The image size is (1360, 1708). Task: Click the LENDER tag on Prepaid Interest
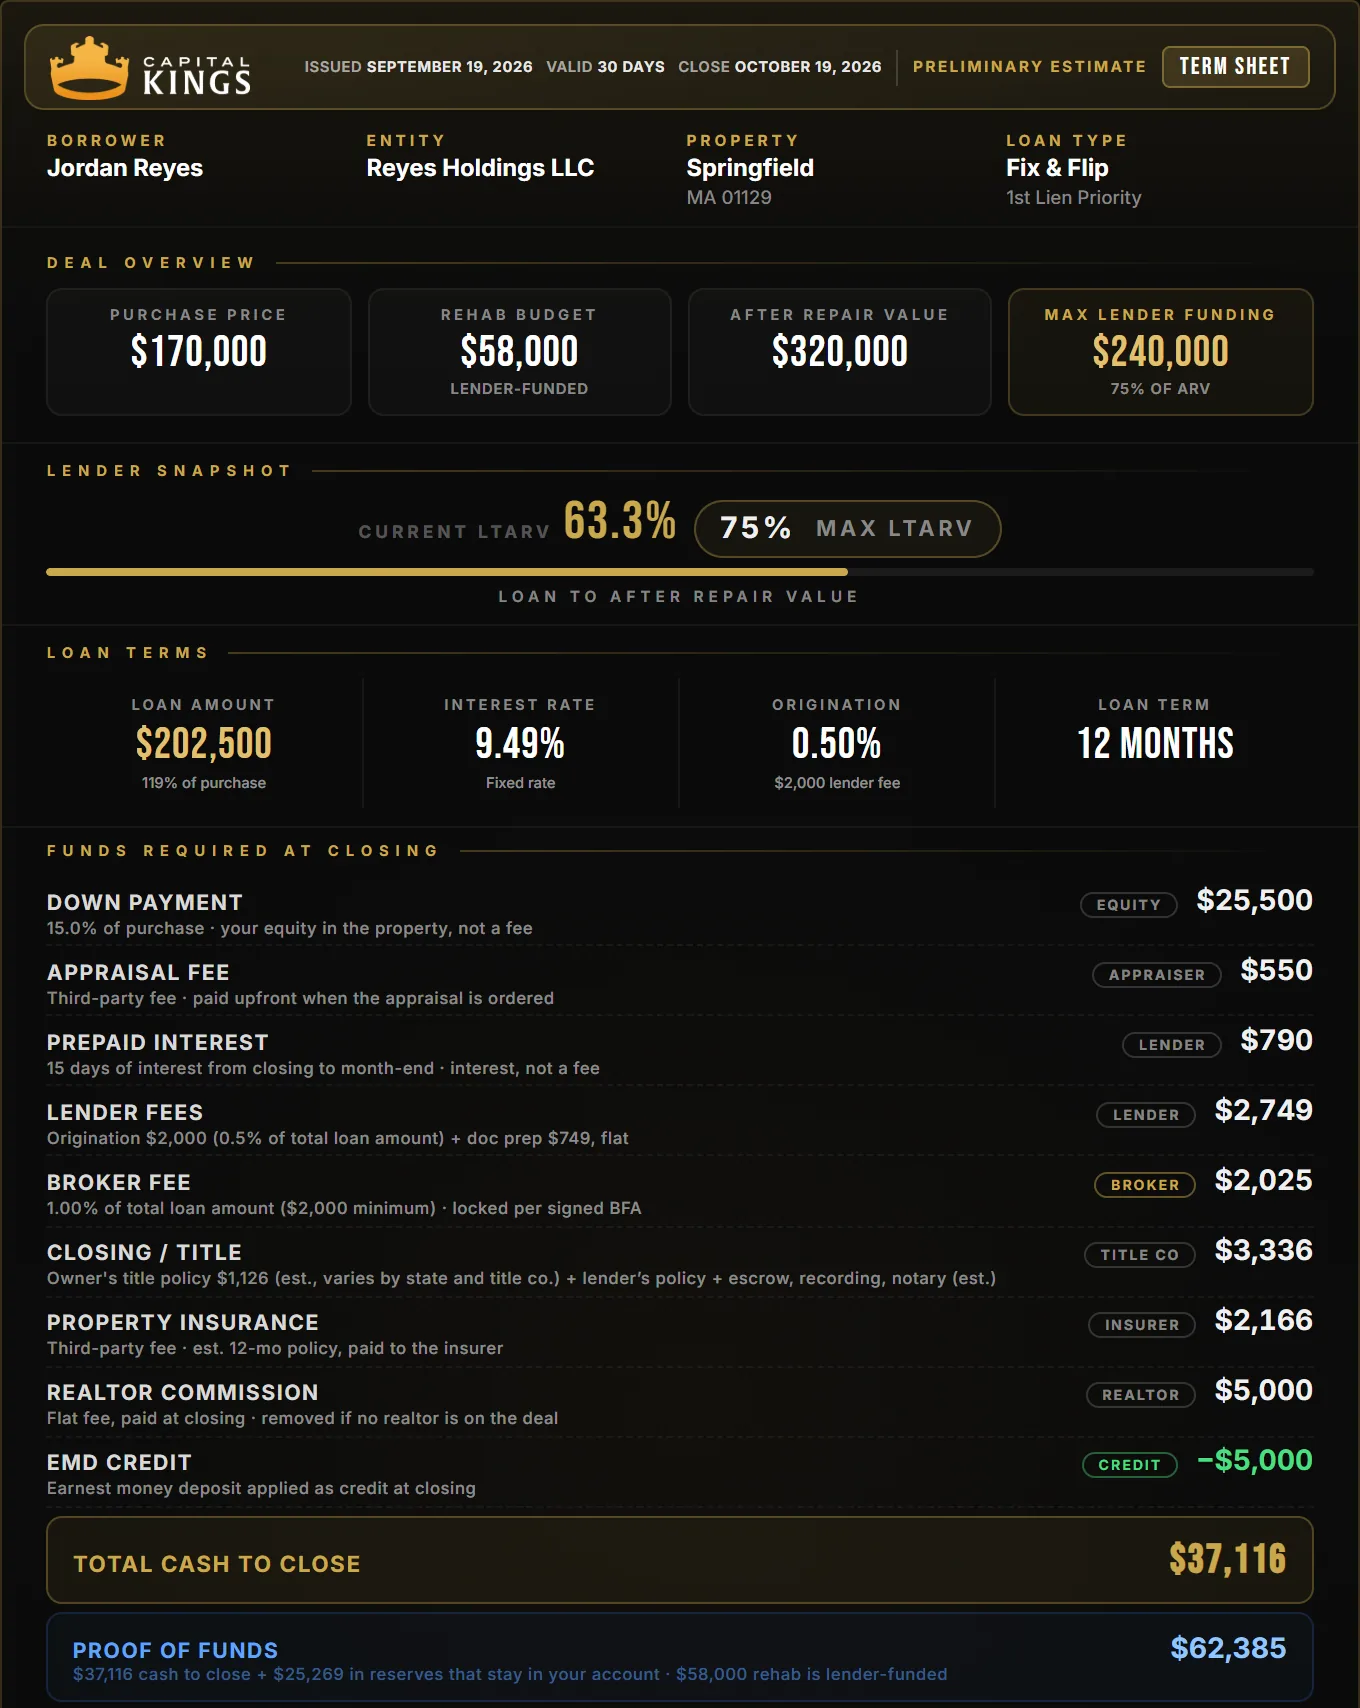(1172, 1044)
